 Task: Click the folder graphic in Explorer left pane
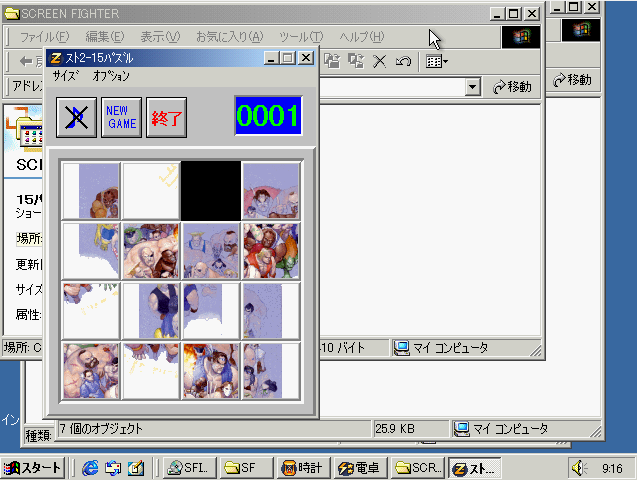click(x=24, y=128)
